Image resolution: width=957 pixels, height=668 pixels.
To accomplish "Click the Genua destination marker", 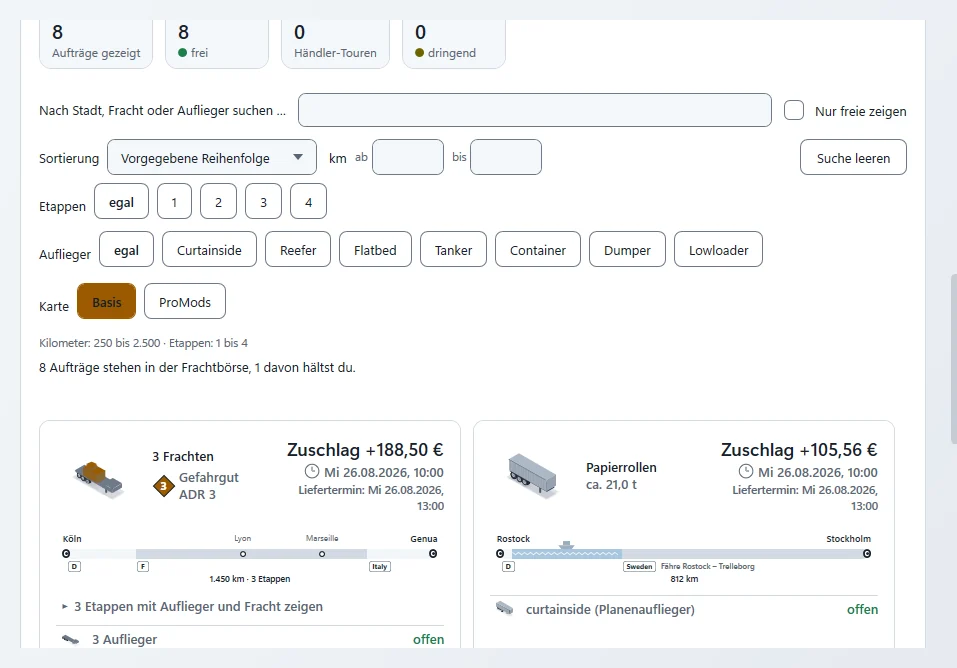I will click(x=433, y=554).
